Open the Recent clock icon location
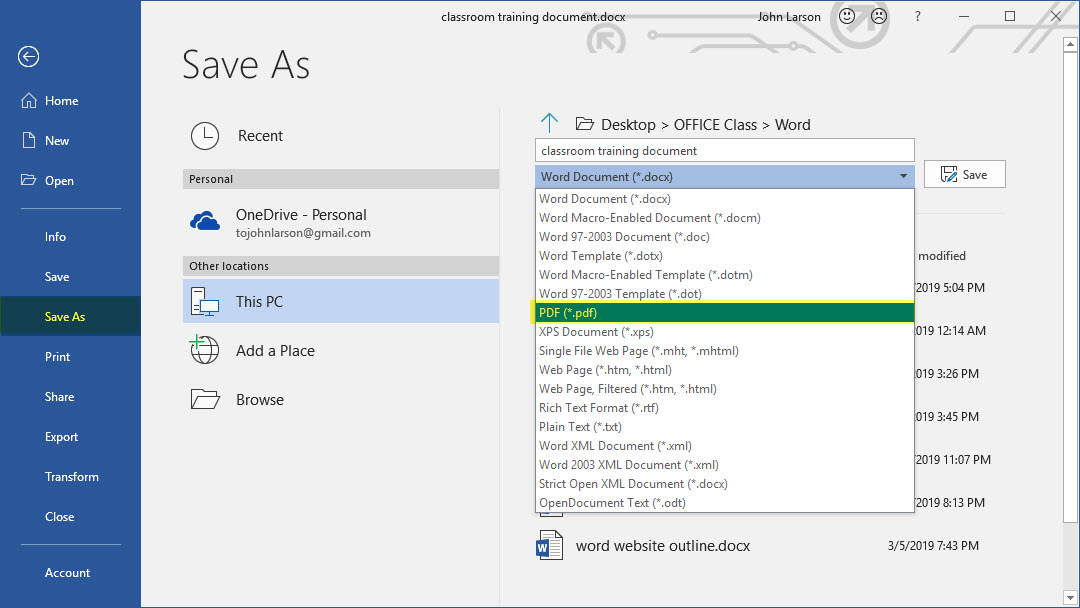Viewport: 1080px width, 608px height. tap(205, 136)
